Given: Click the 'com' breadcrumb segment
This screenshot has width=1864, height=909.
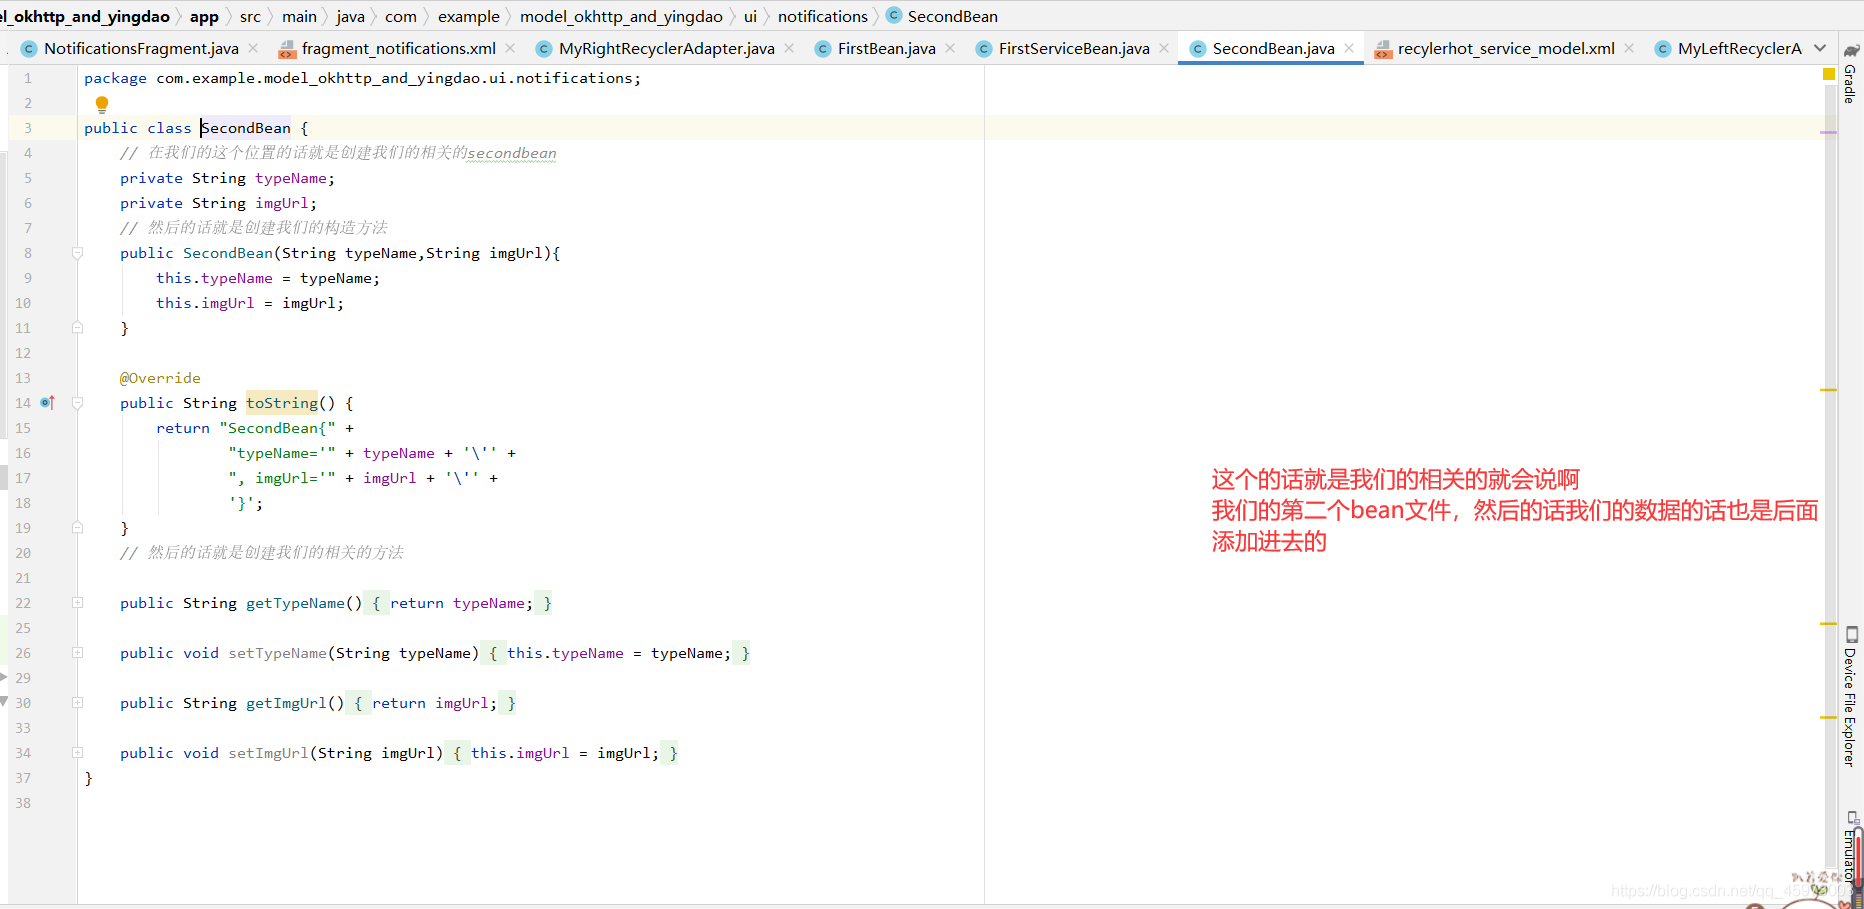Looking at the screenshot, I should 401,16.
